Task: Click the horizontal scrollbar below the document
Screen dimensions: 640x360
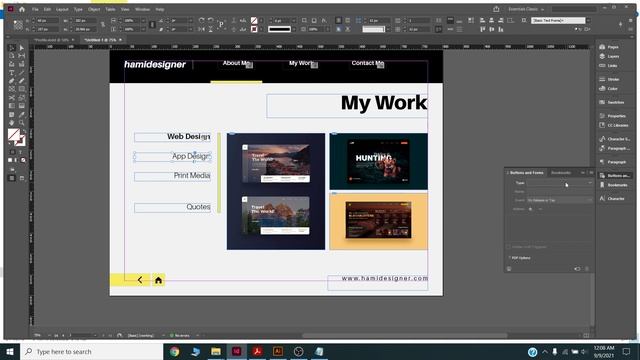Action: point(404,336)
